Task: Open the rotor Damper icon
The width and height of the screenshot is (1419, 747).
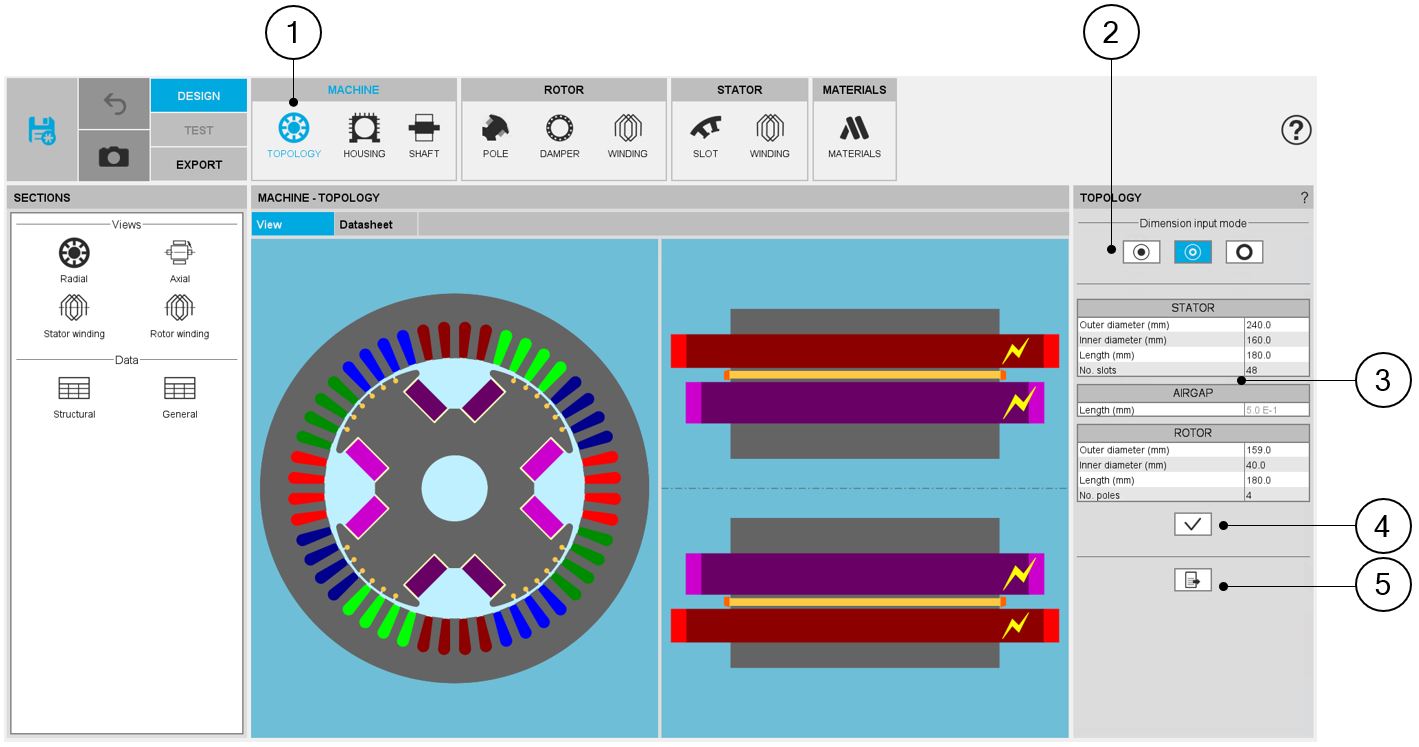Action: (x=559, y=130)
